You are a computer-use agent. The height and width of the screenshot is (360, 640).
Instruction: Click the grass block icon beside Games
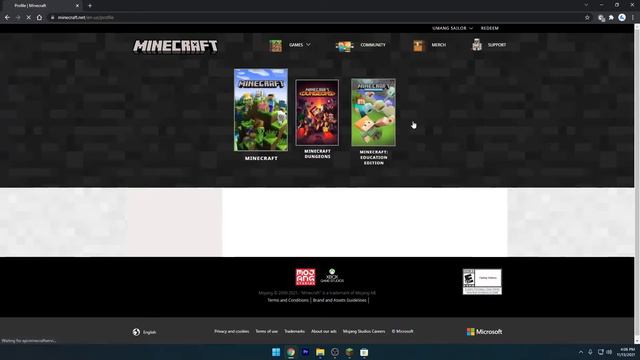(x=276, y=45)
